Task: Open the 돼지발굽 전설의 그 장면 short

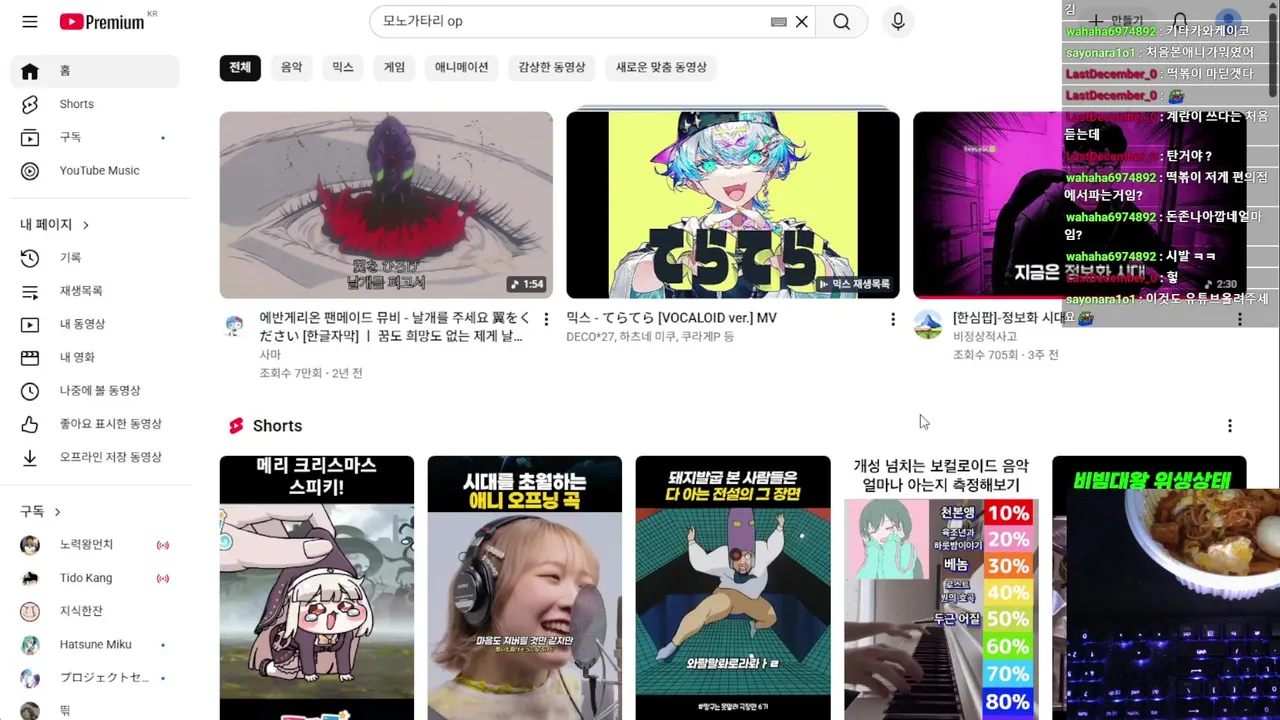Action: [733, 588]
